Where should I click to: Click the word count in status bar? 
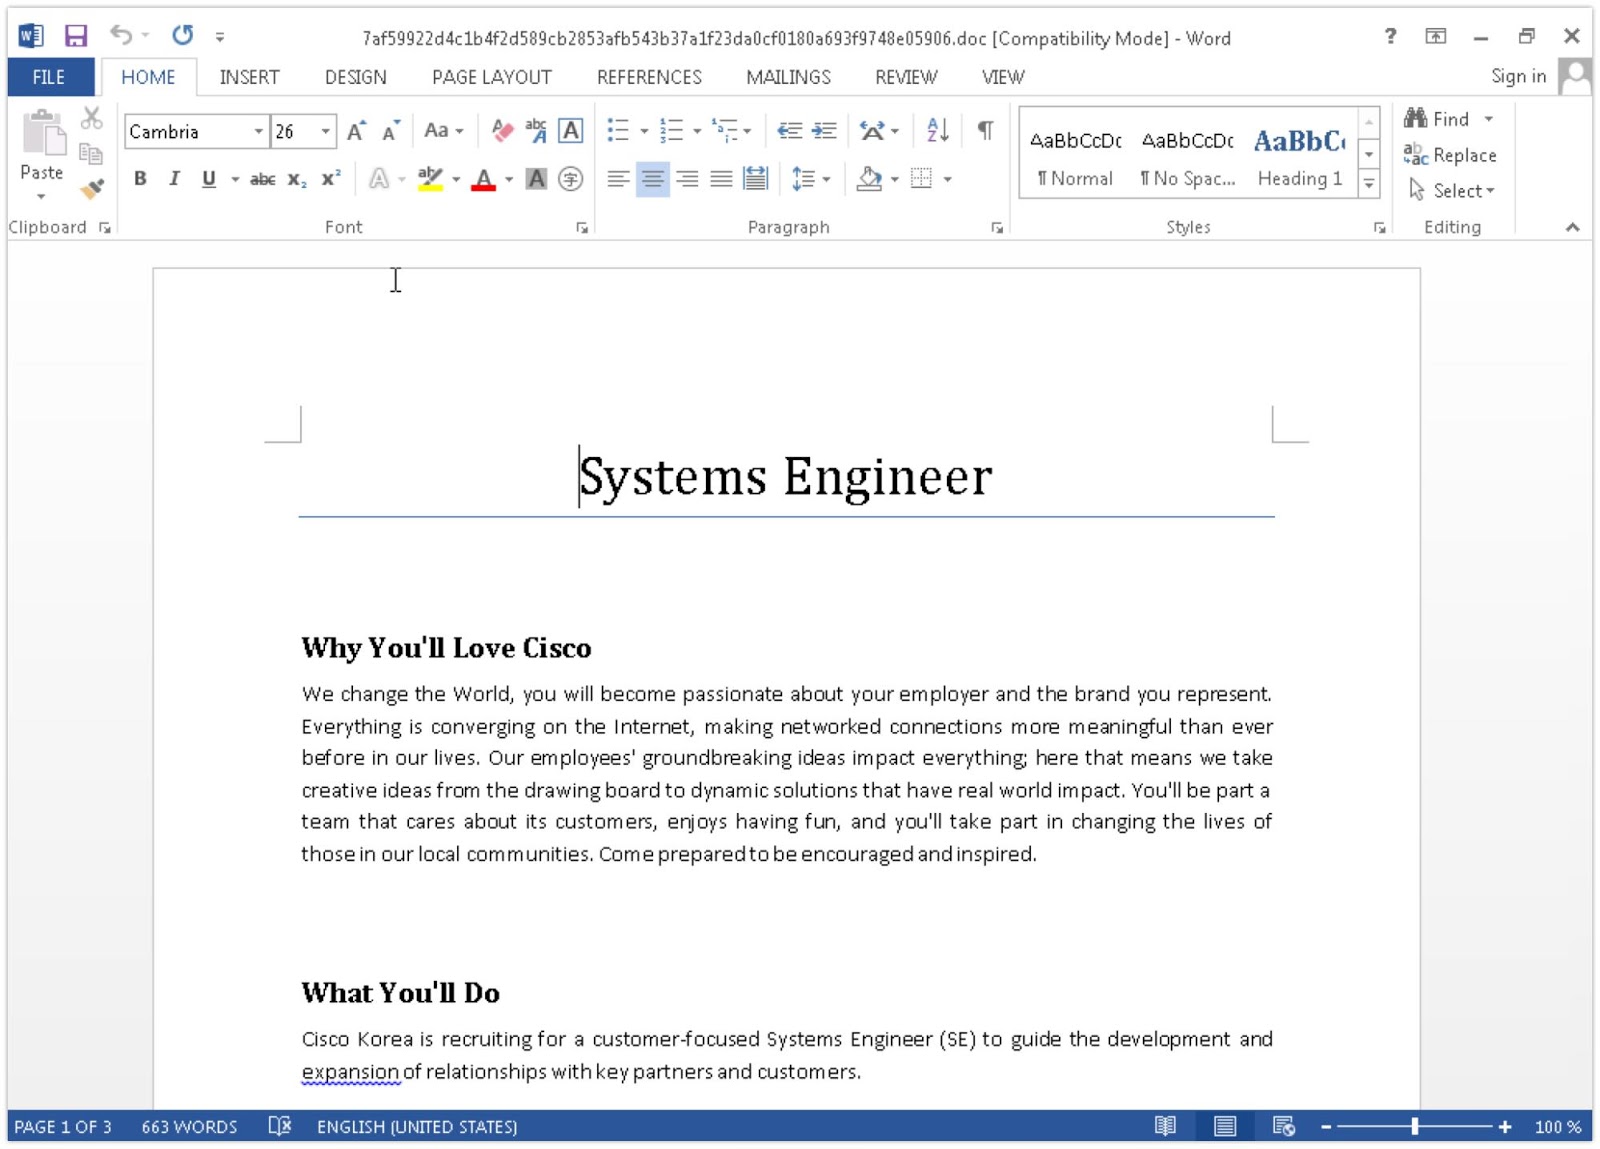click(189, 1126)
